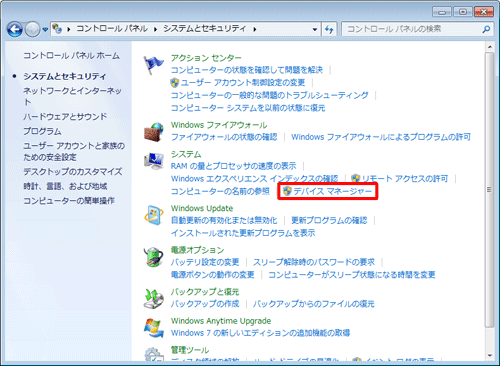Open コンピューターの一般的な問題のトラブルシューティング
Image resolution: width=500 pixels, height=366 pixels.
(x=270, y=95)
